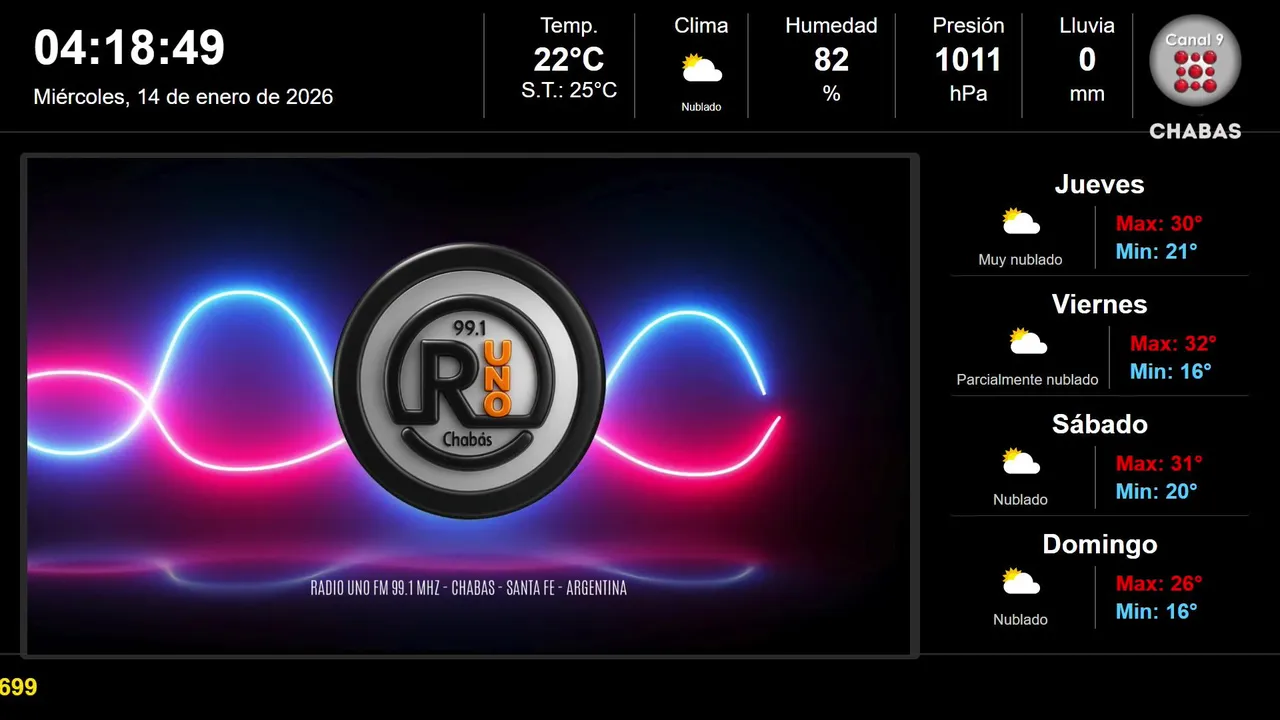The width and height of the screenshot is (1280, 720).
Task: Click Min: 21° for Jueves
Action: pyautogui.click(x=1157, y=252)
